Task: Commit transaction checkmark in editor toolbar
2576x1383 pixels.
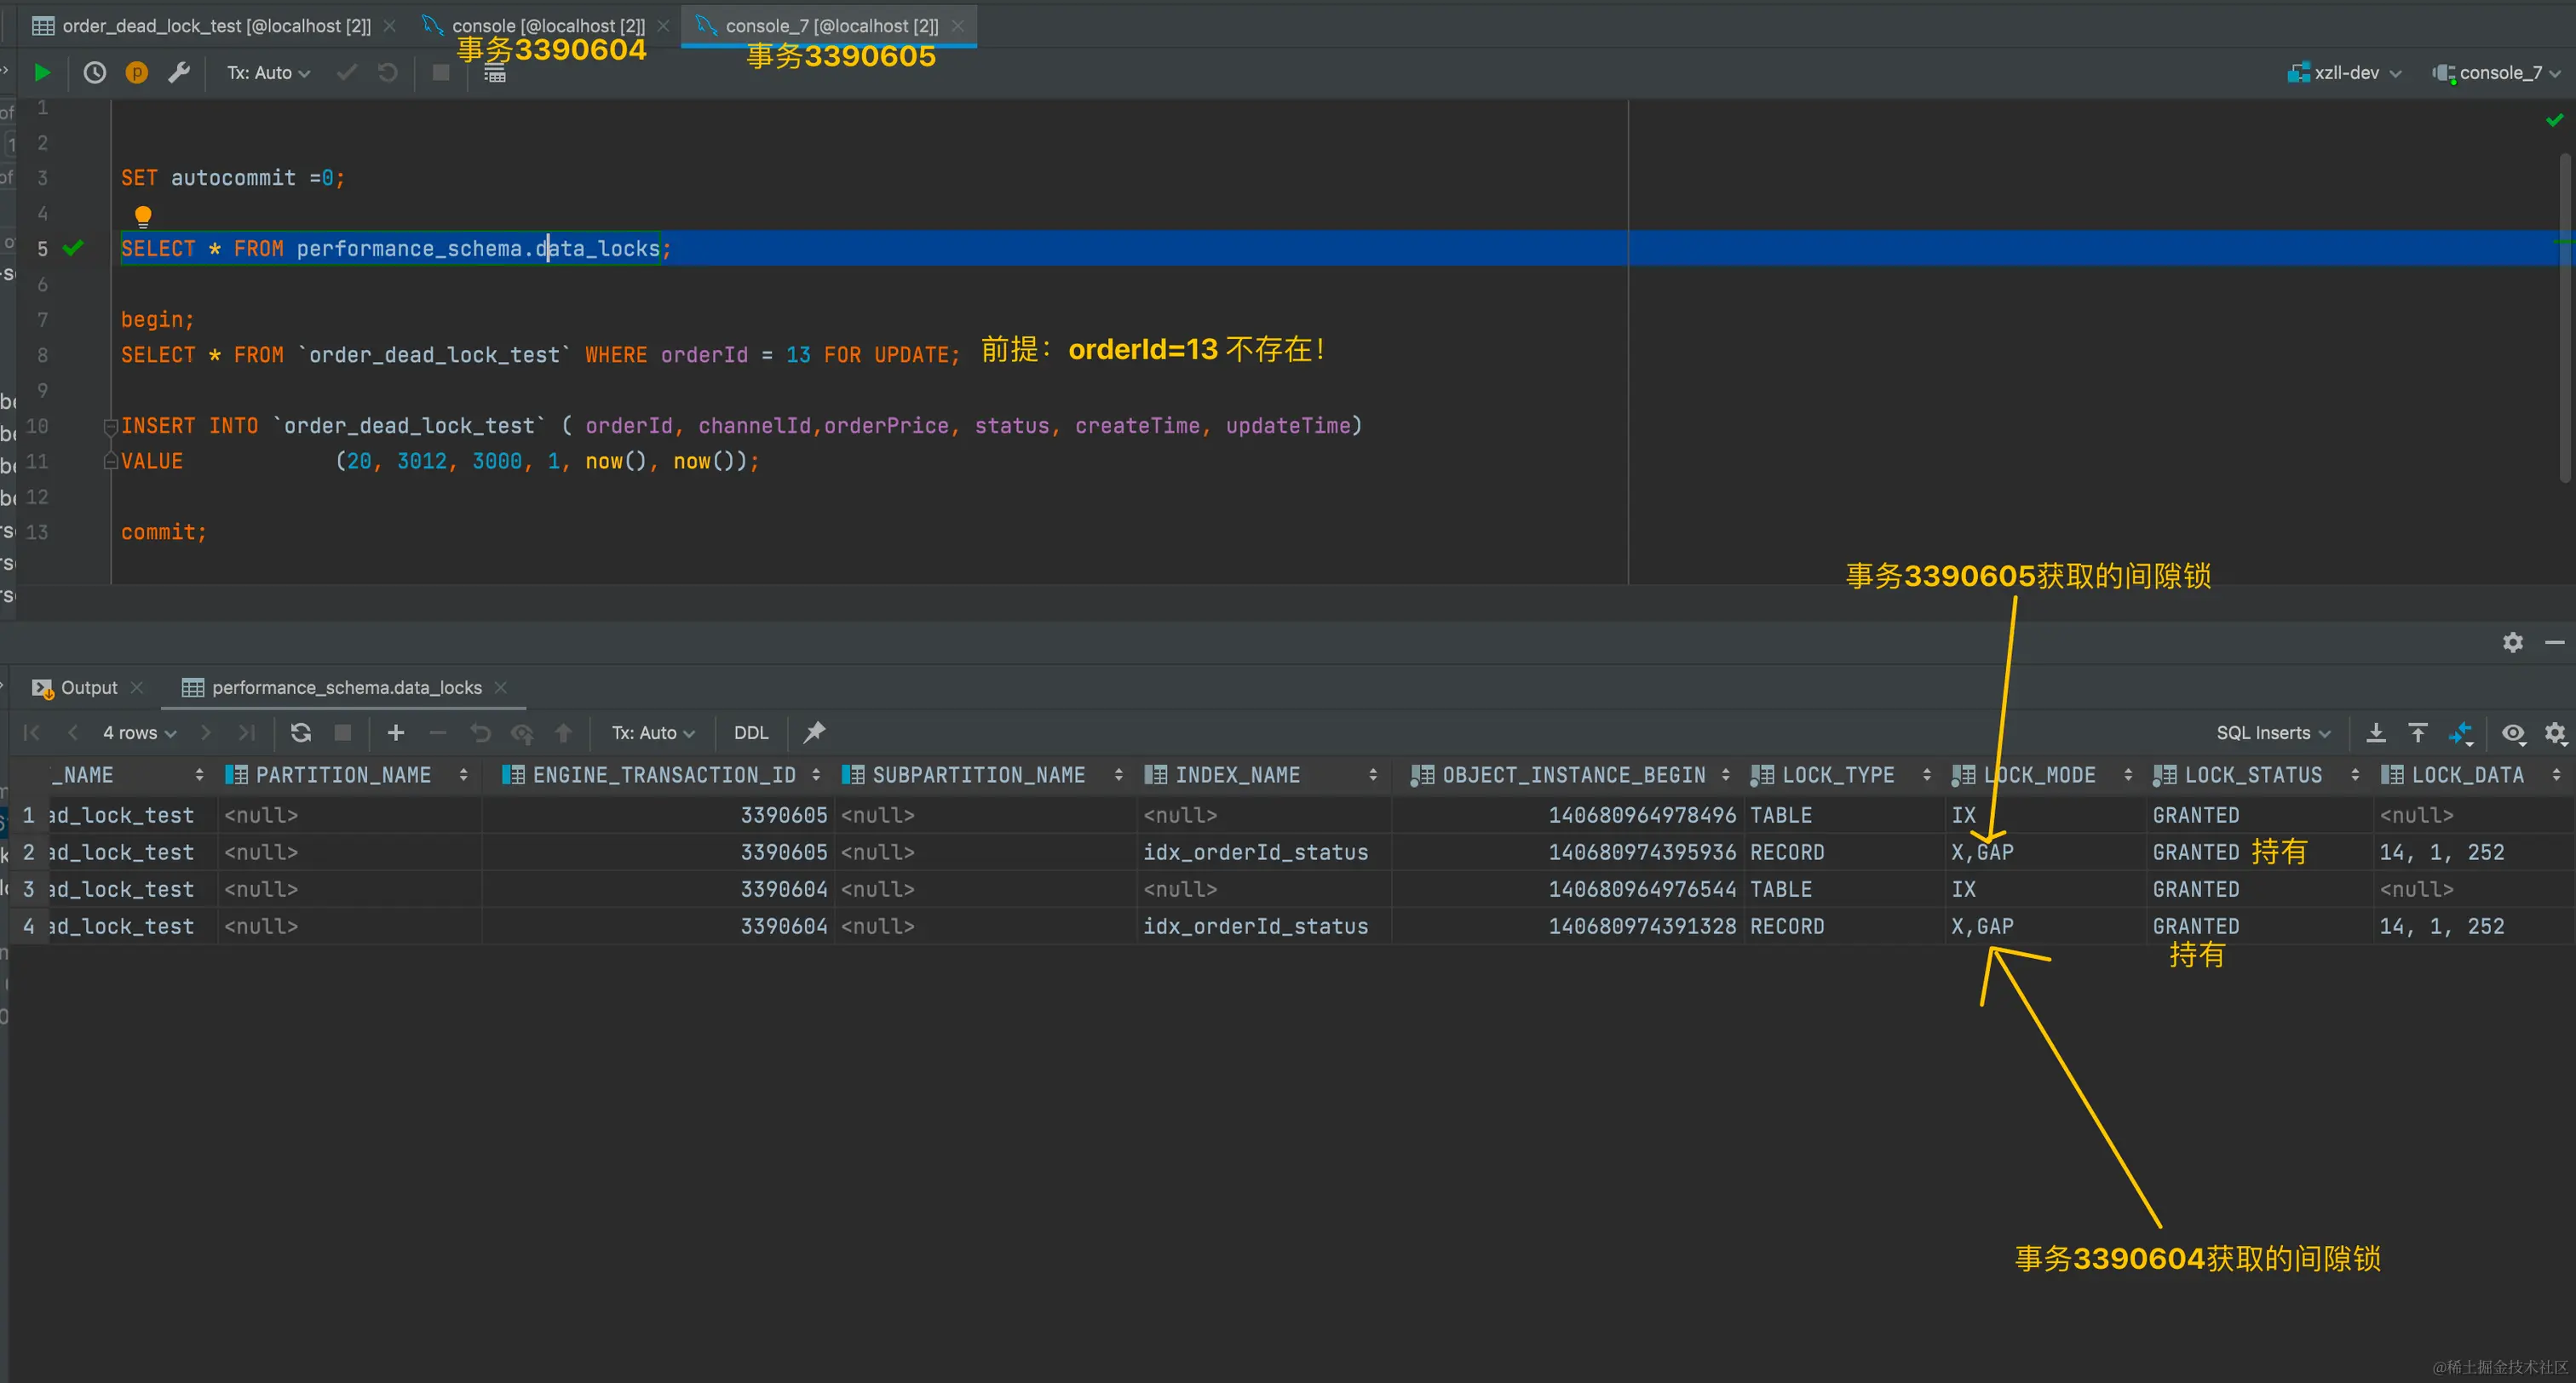Action: point(347,73)
